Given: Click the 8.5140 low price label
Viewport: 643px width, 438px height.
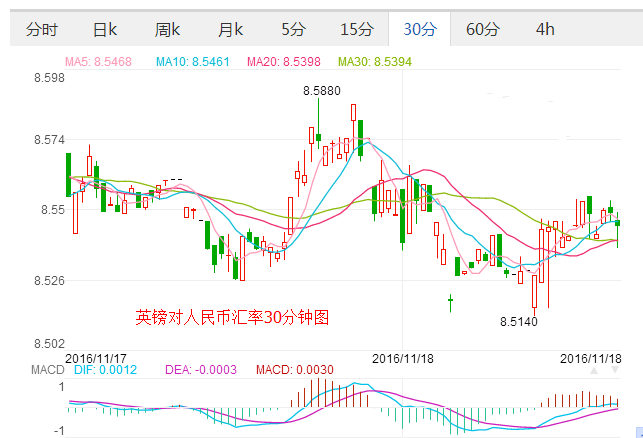Looking at the screenshot, I should pyautogui.click(x=518, y=322).
